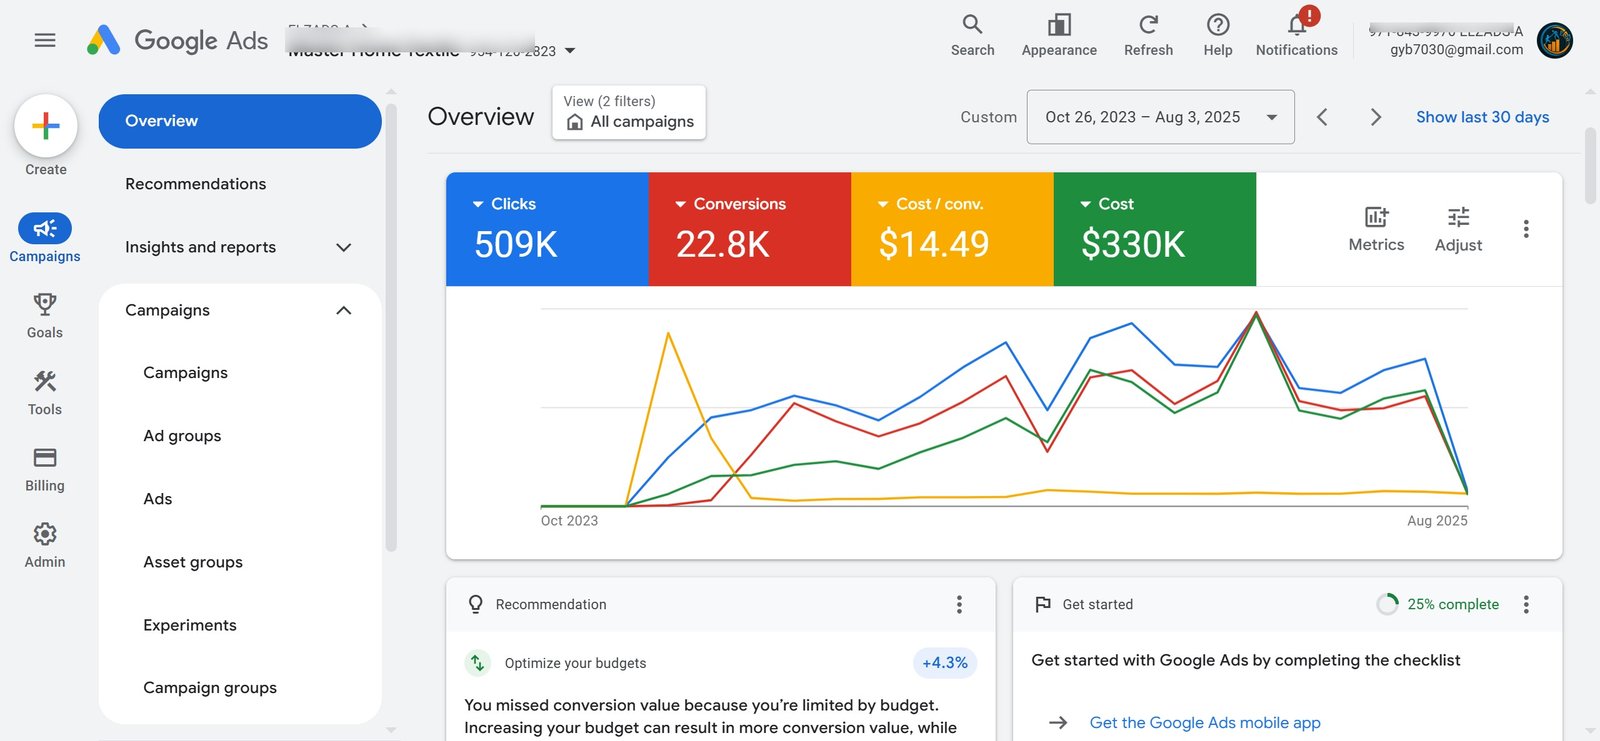The width and height of the screenshot is (1600, 741).
Task: Click the Google Ads logo
Action: [x=177, y=40]
